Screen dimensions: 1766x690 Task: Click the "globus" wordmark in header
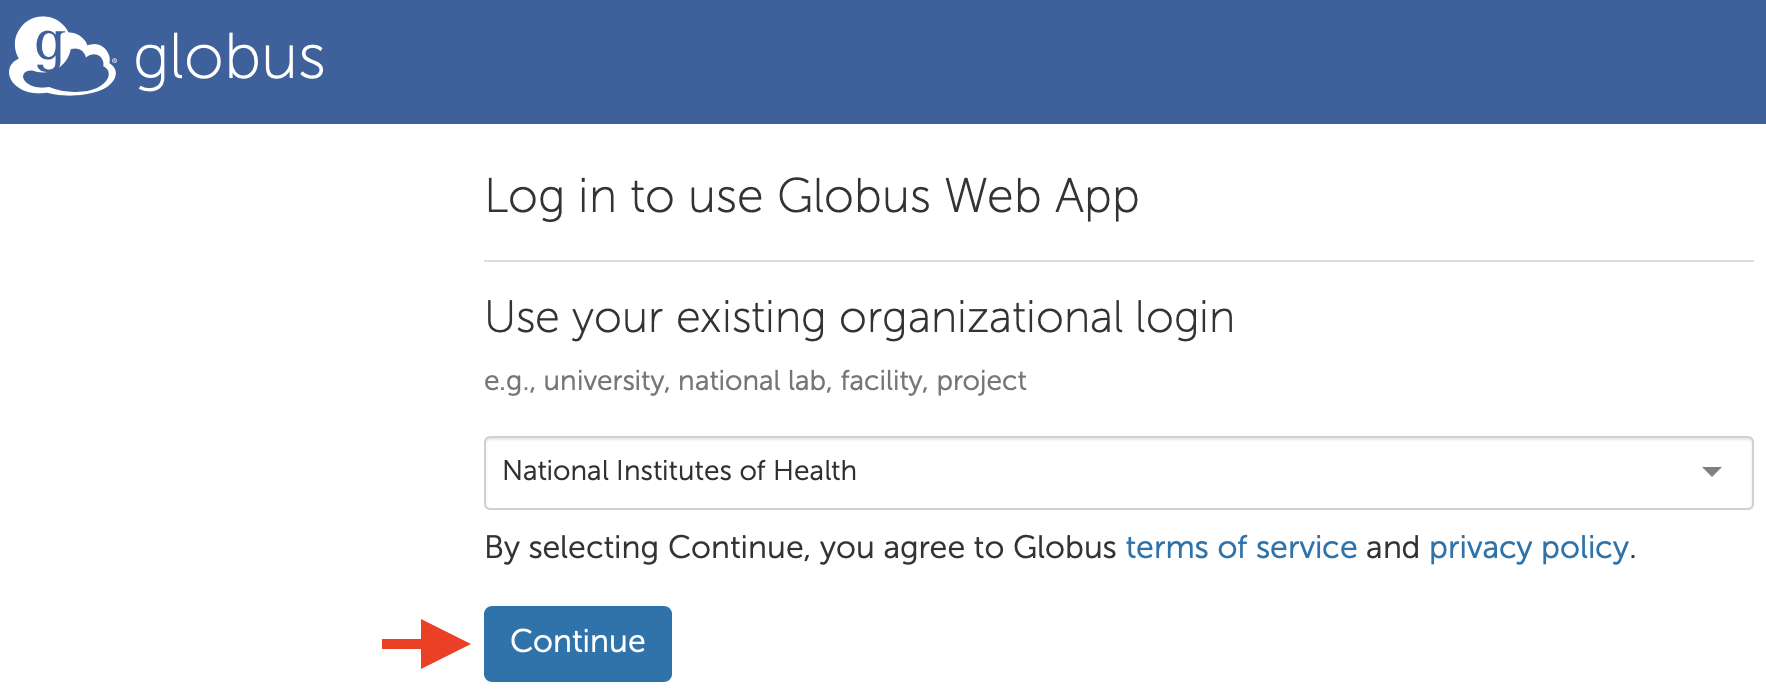[229, 59]
